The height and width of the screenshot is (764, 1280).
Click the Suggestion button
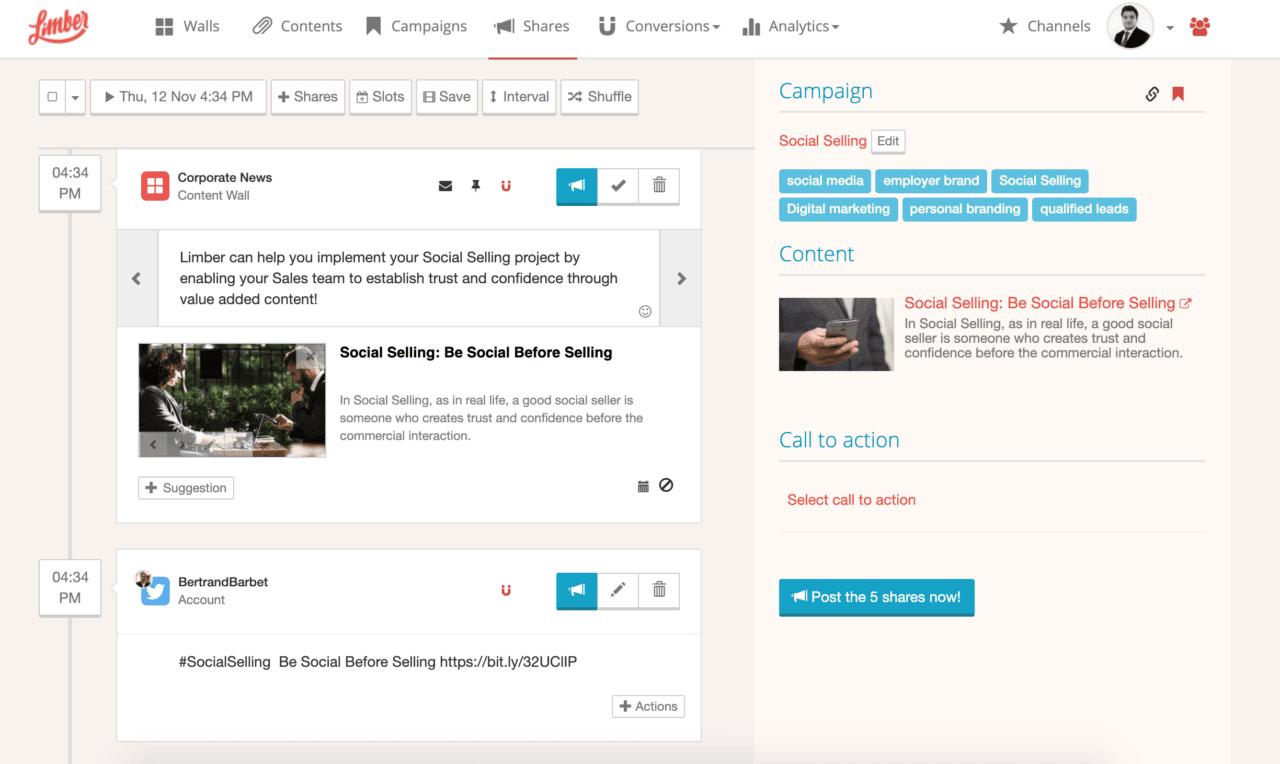pos(186,488)
